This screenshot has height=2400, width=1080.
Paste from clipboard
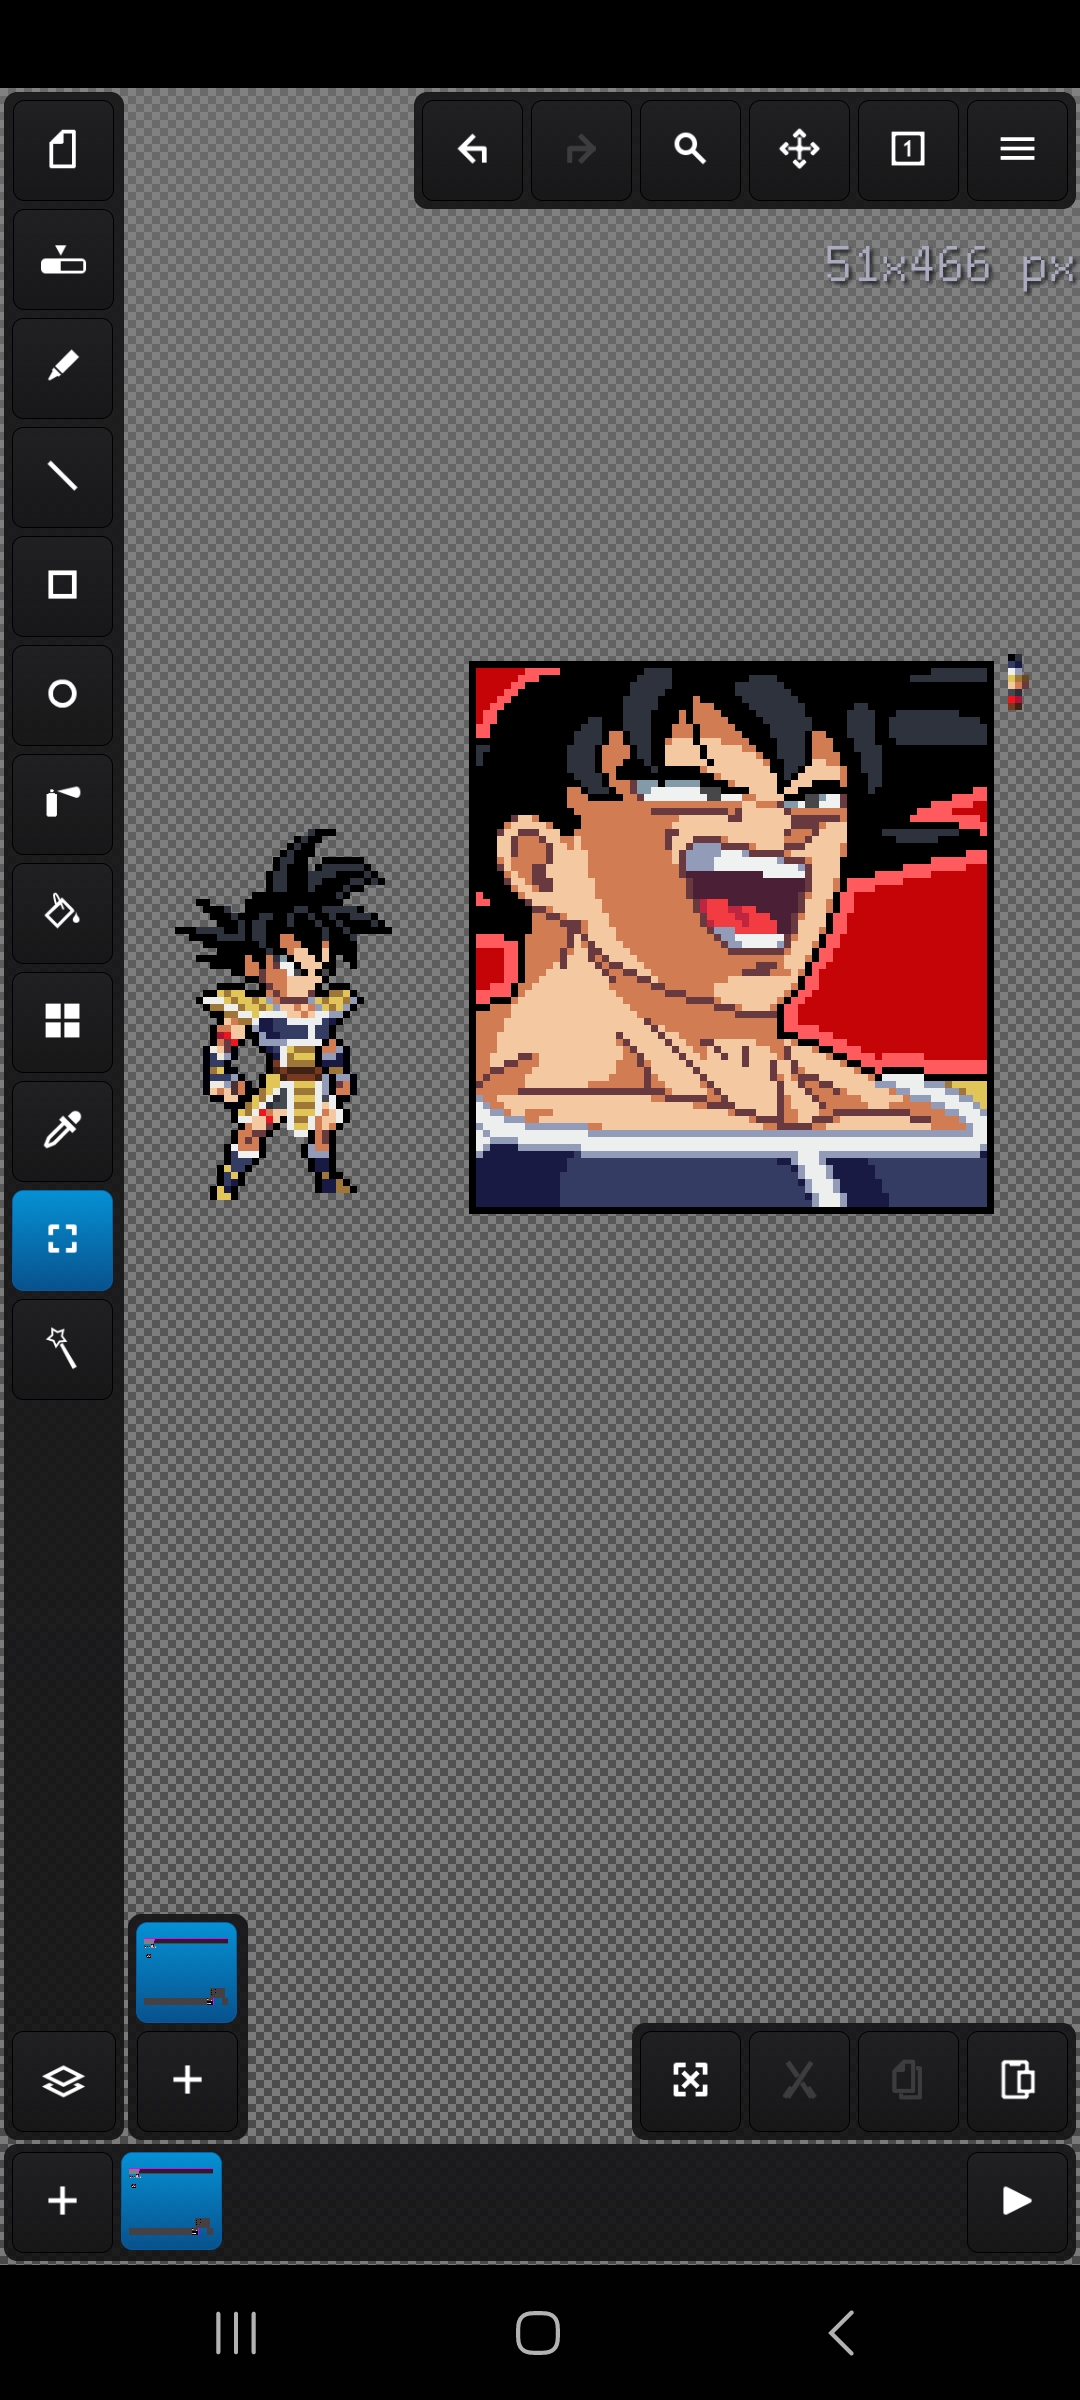point(1017,2081)
